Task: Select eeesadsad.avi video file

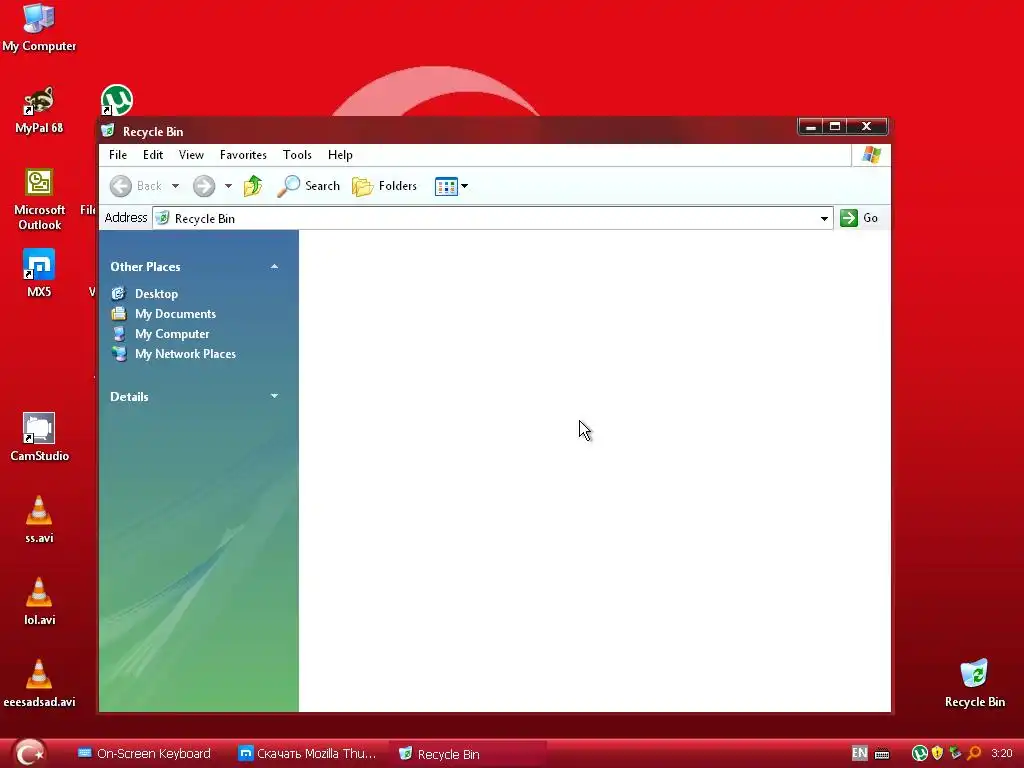Action: [39, 683]
